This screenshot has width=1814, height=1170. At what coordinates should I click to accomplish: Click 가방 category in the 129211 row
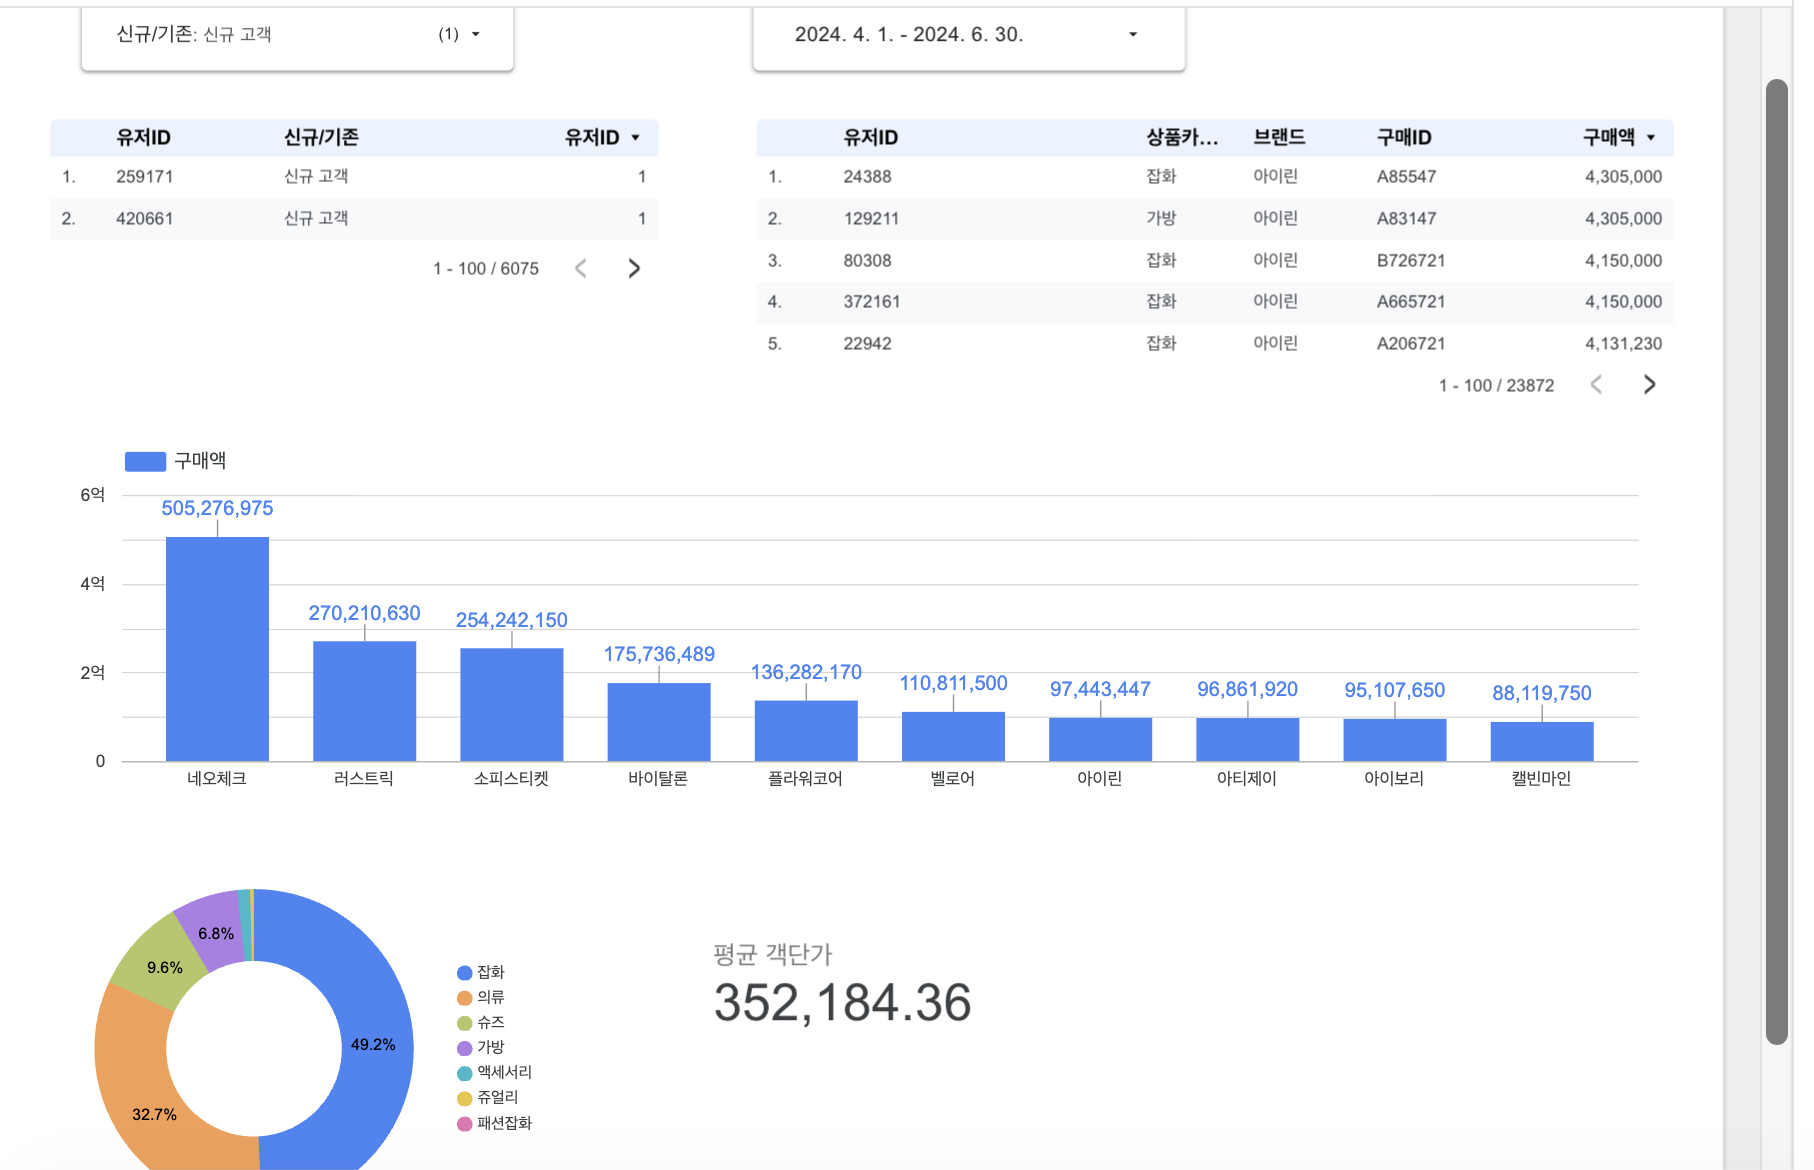pos(1161,219)
